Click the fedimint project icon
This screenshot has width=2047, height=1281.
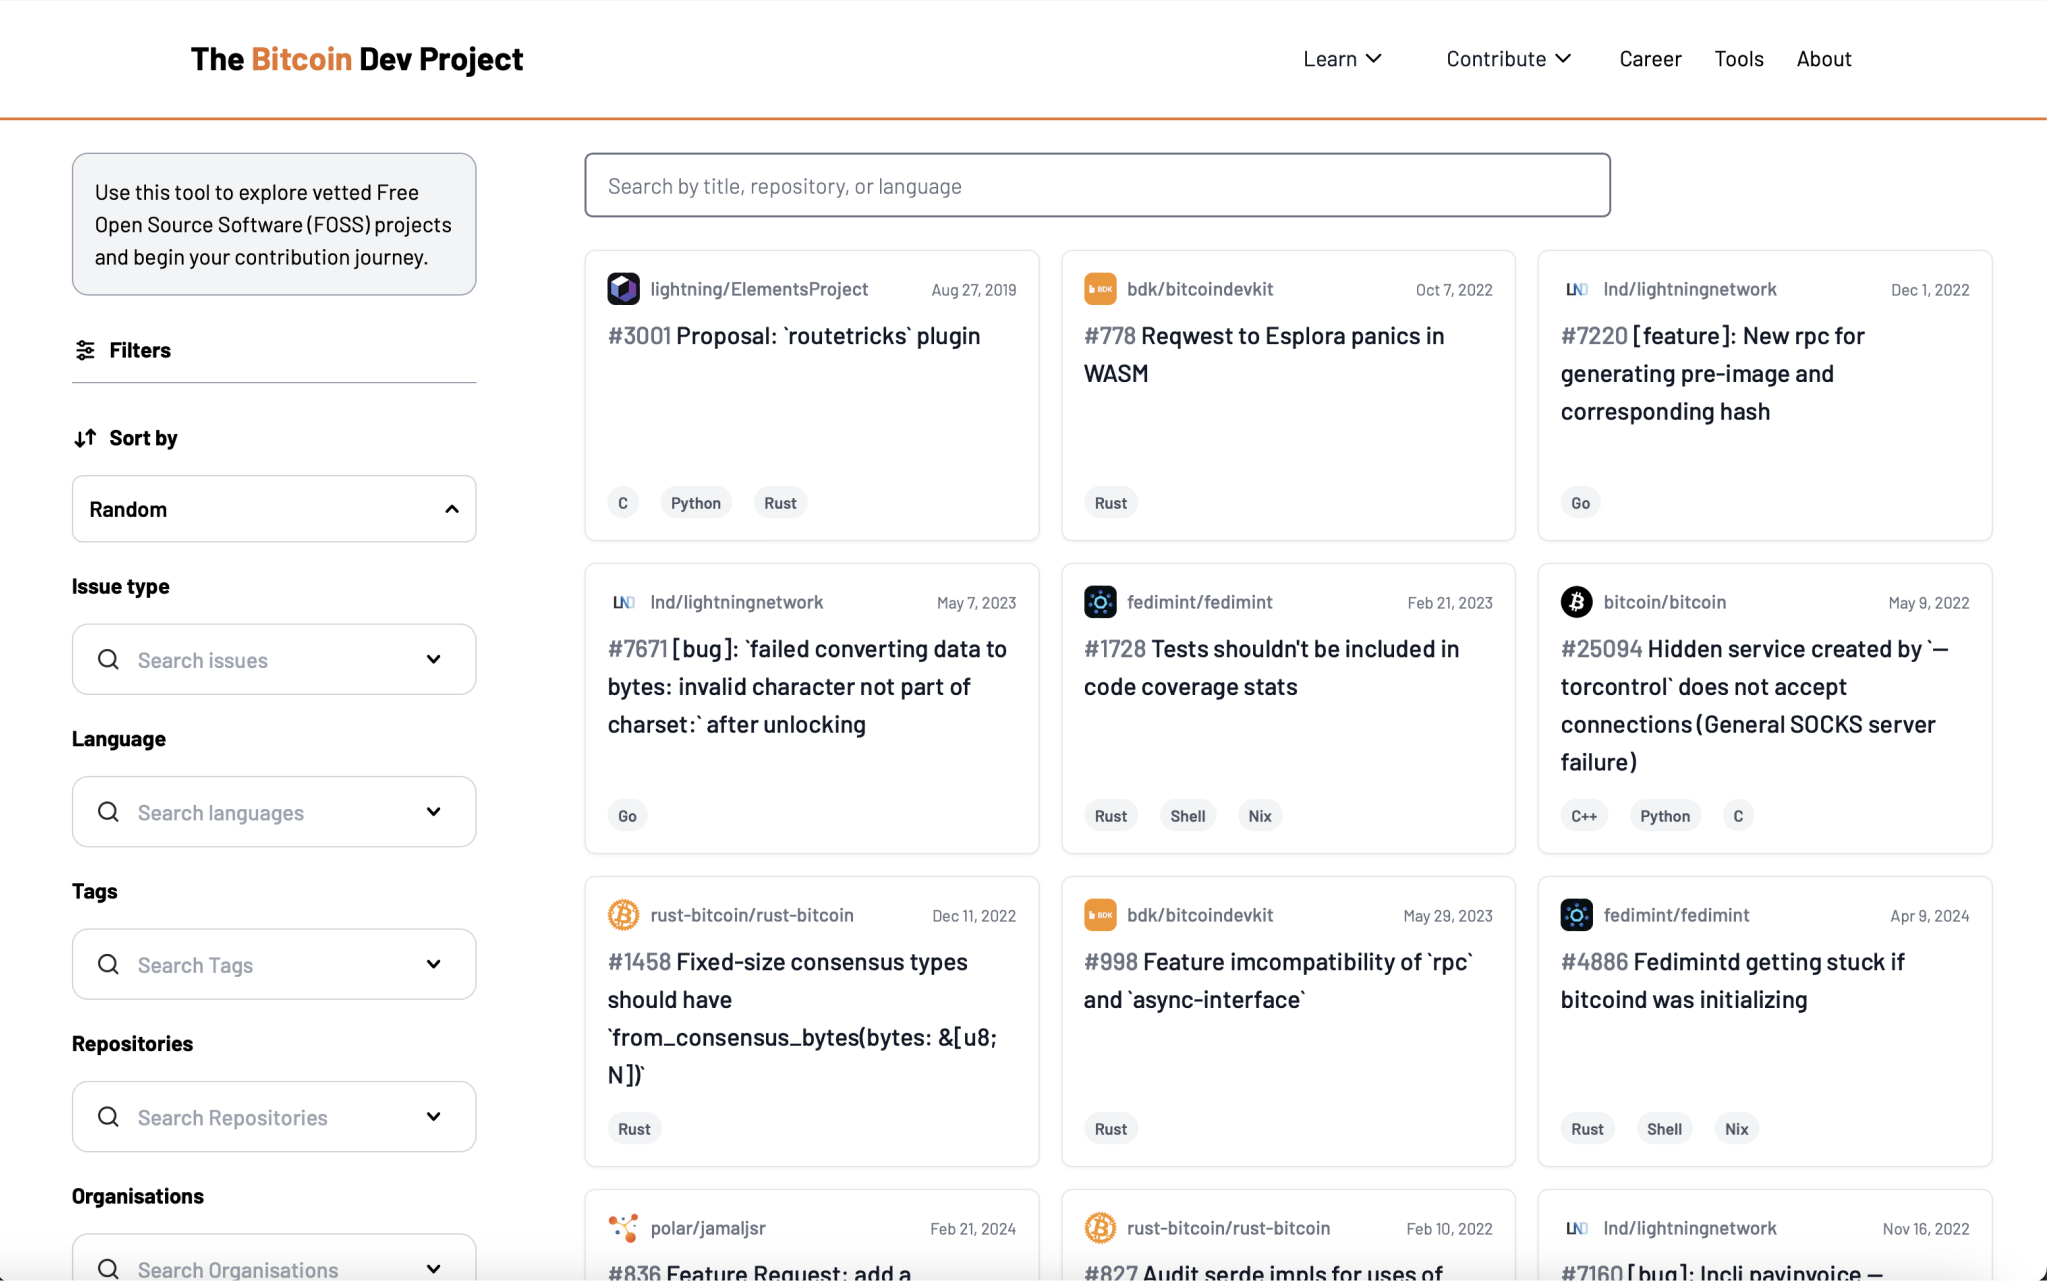pos(1100,601)
